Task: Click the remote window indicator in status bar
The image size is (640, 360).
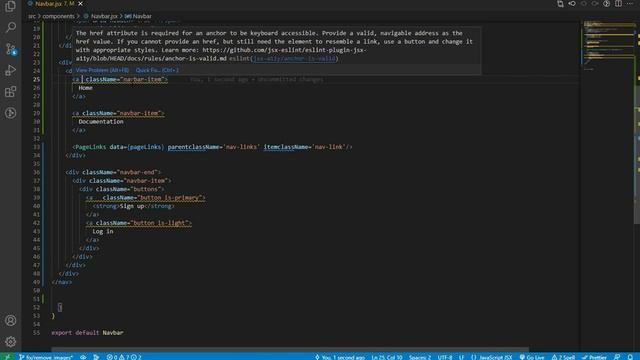Action: tap(7, 357)
